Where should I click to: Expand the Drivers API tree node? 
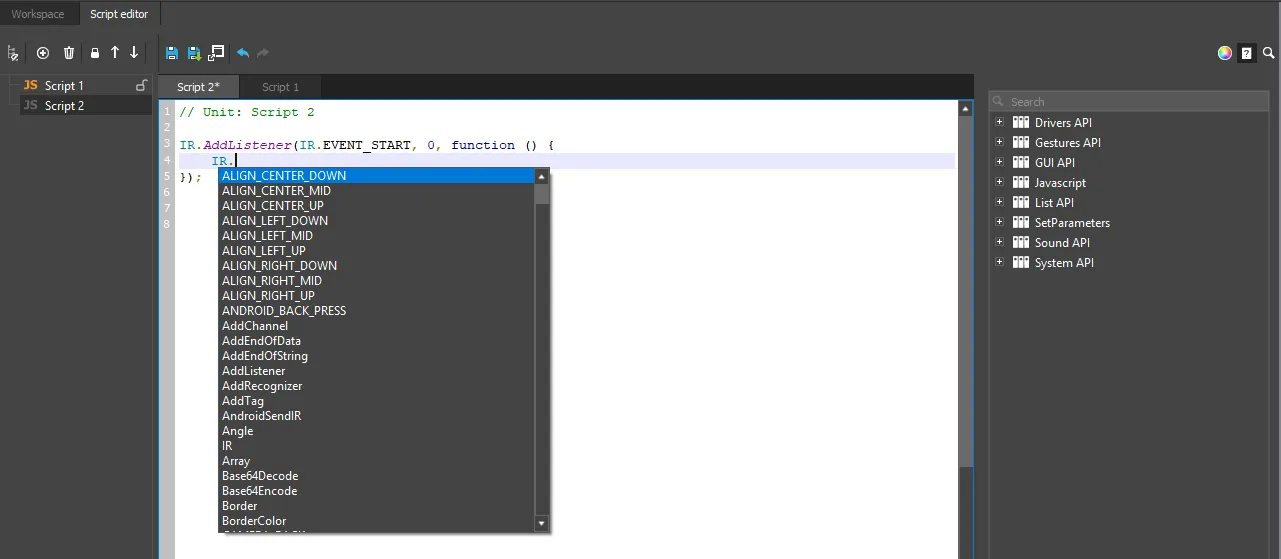click(999, 122)
